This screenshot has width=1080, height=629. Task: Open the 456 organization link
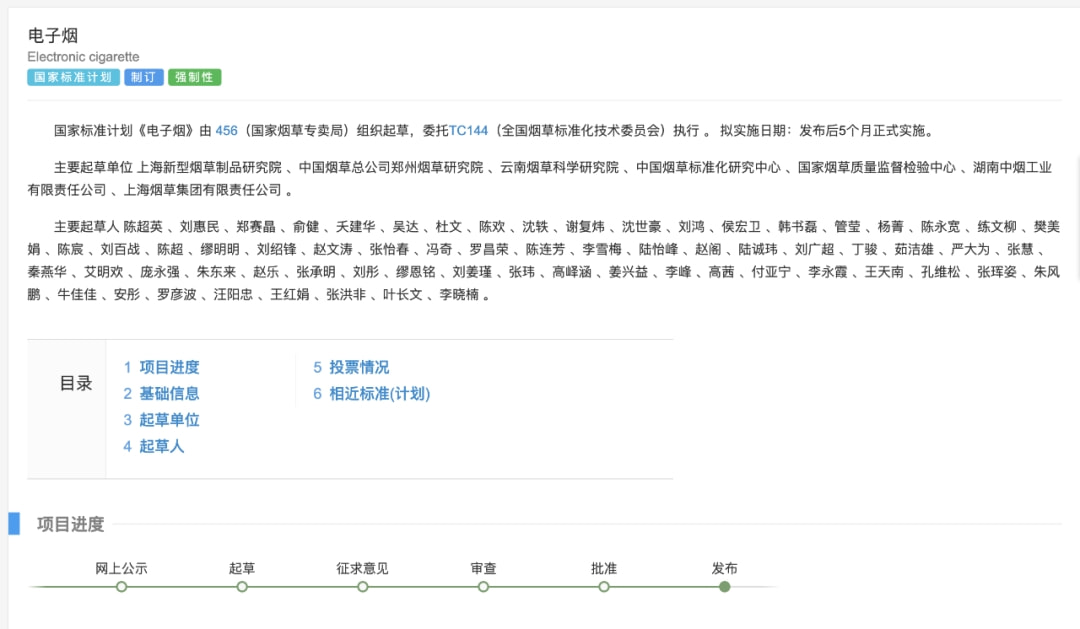point(226,130)
